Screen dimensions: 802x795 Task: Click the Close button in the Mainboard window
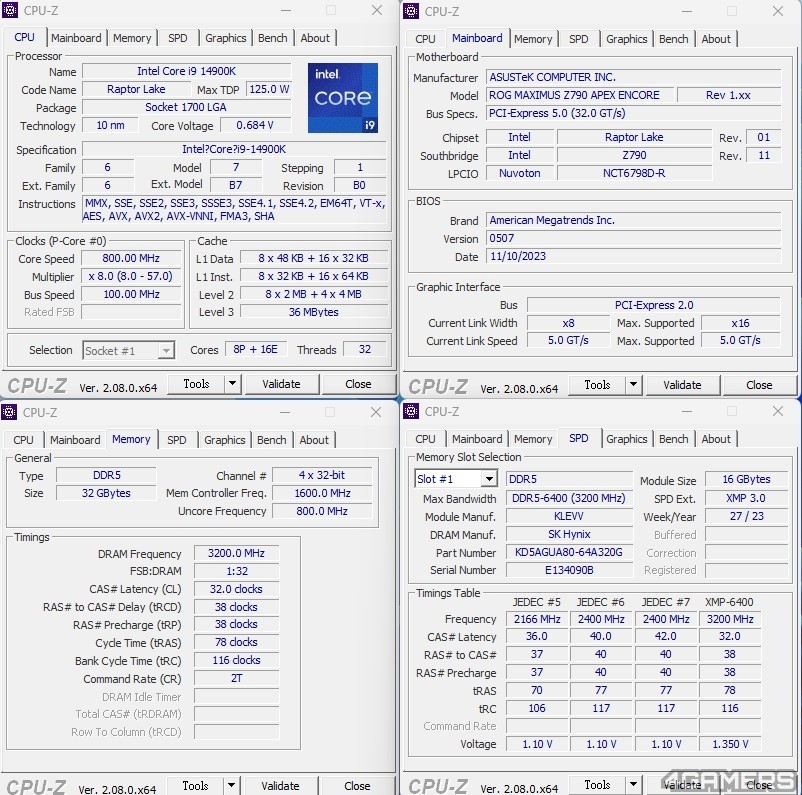pos(759,385)
